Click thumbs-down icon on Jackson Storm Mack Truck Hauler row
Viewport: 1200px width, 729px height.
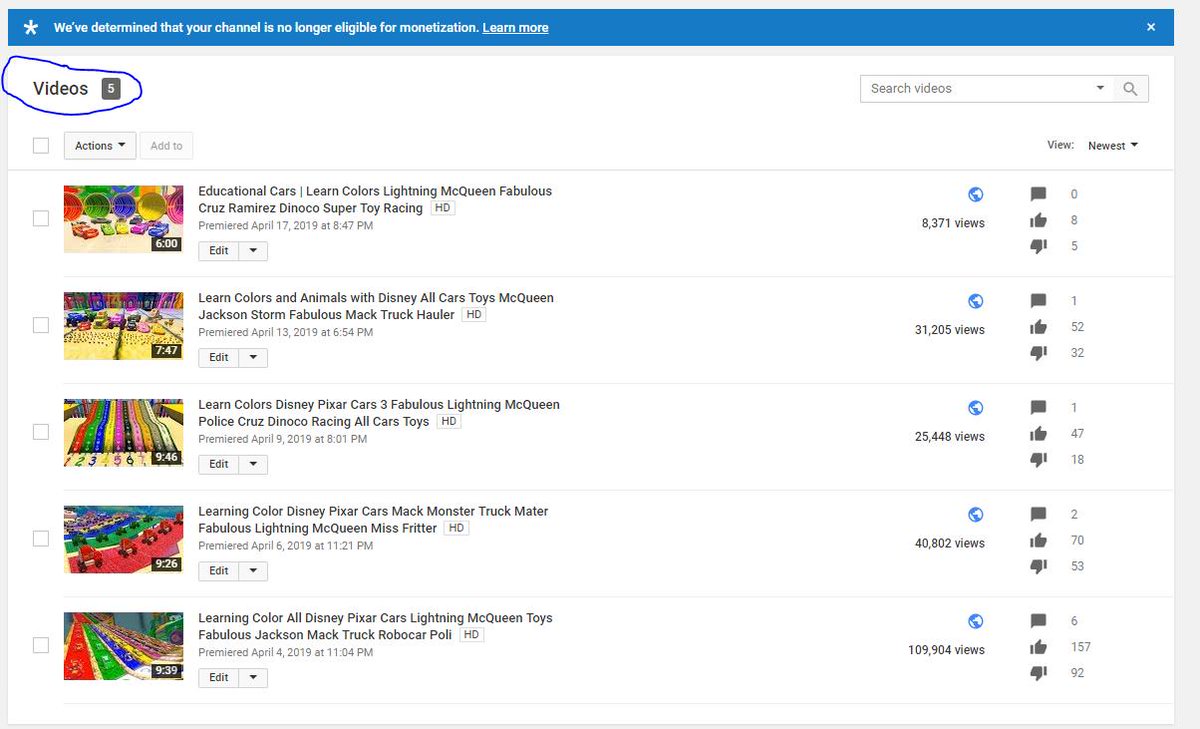[1038, 353]
